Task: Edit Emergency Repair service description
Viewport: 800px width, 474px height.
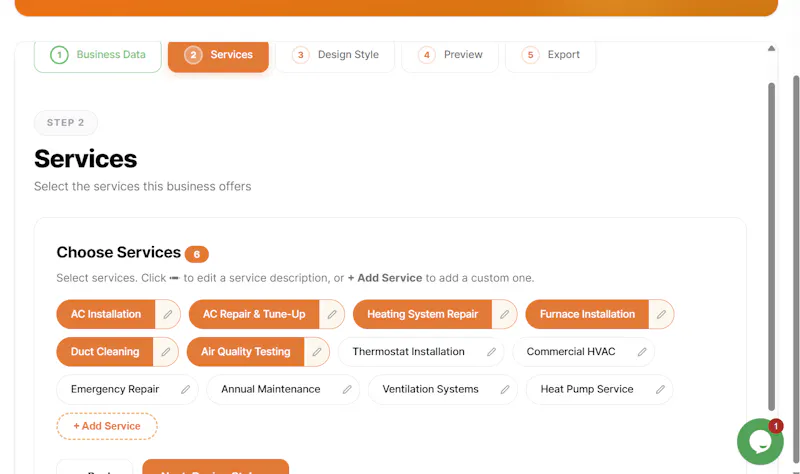Action: tap(185, 389)
